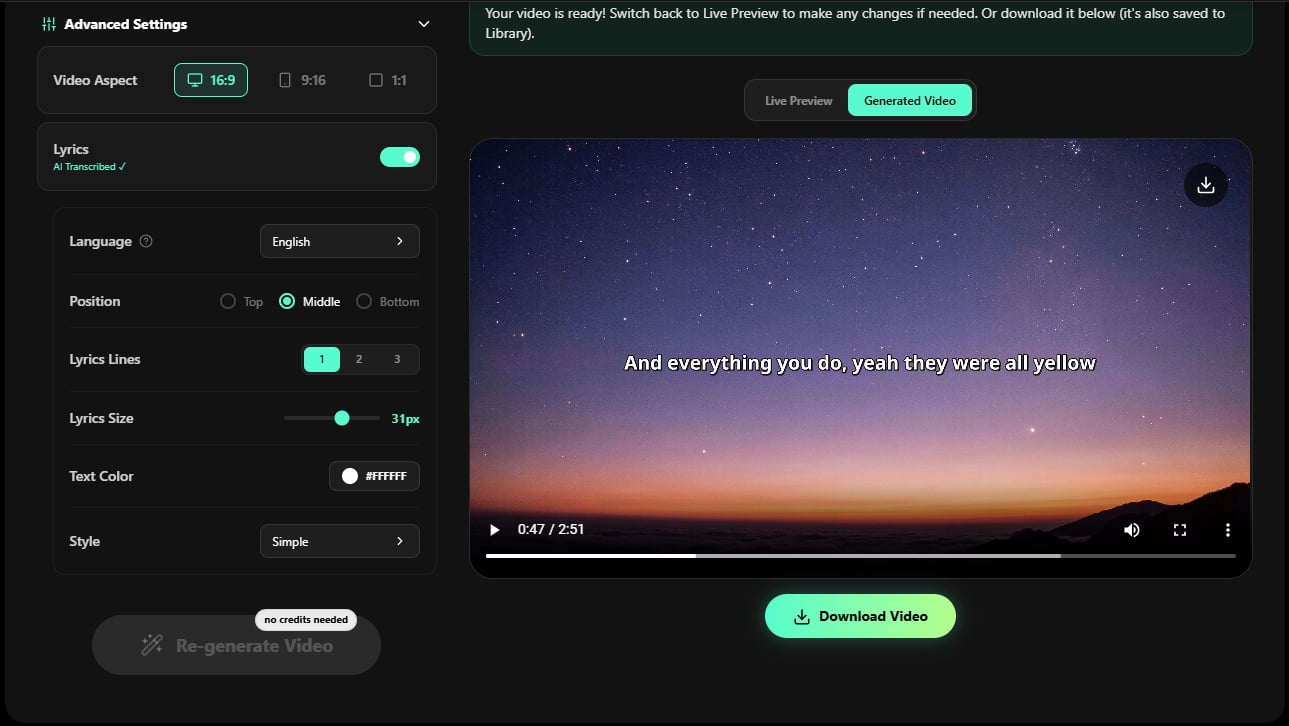Select 1:1 video aspect
Viewport: 1289px width, 726px height.
click(x=388, y=80)
